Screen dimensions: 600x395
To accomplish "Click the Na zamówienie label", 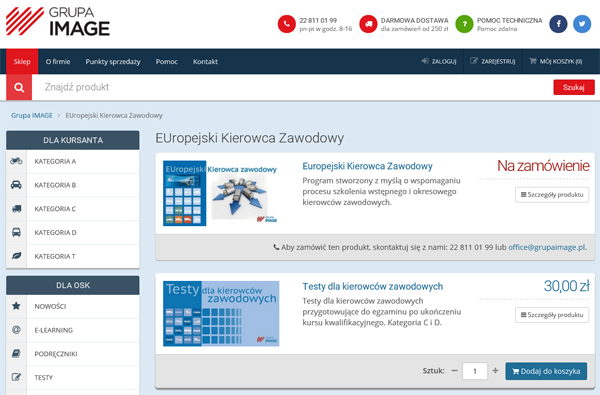I will (543, 166).
